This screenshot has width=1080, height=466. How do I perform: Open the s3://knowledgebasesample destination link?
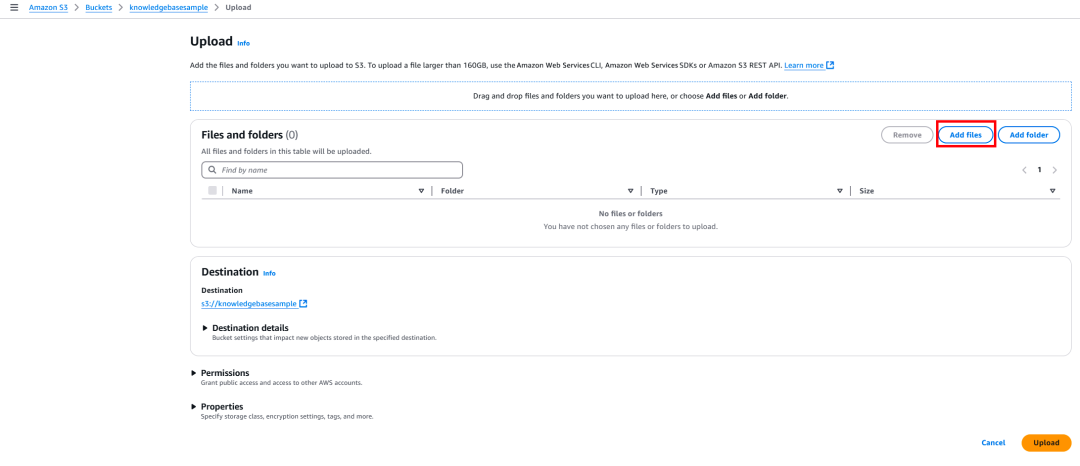coord(249,304)
